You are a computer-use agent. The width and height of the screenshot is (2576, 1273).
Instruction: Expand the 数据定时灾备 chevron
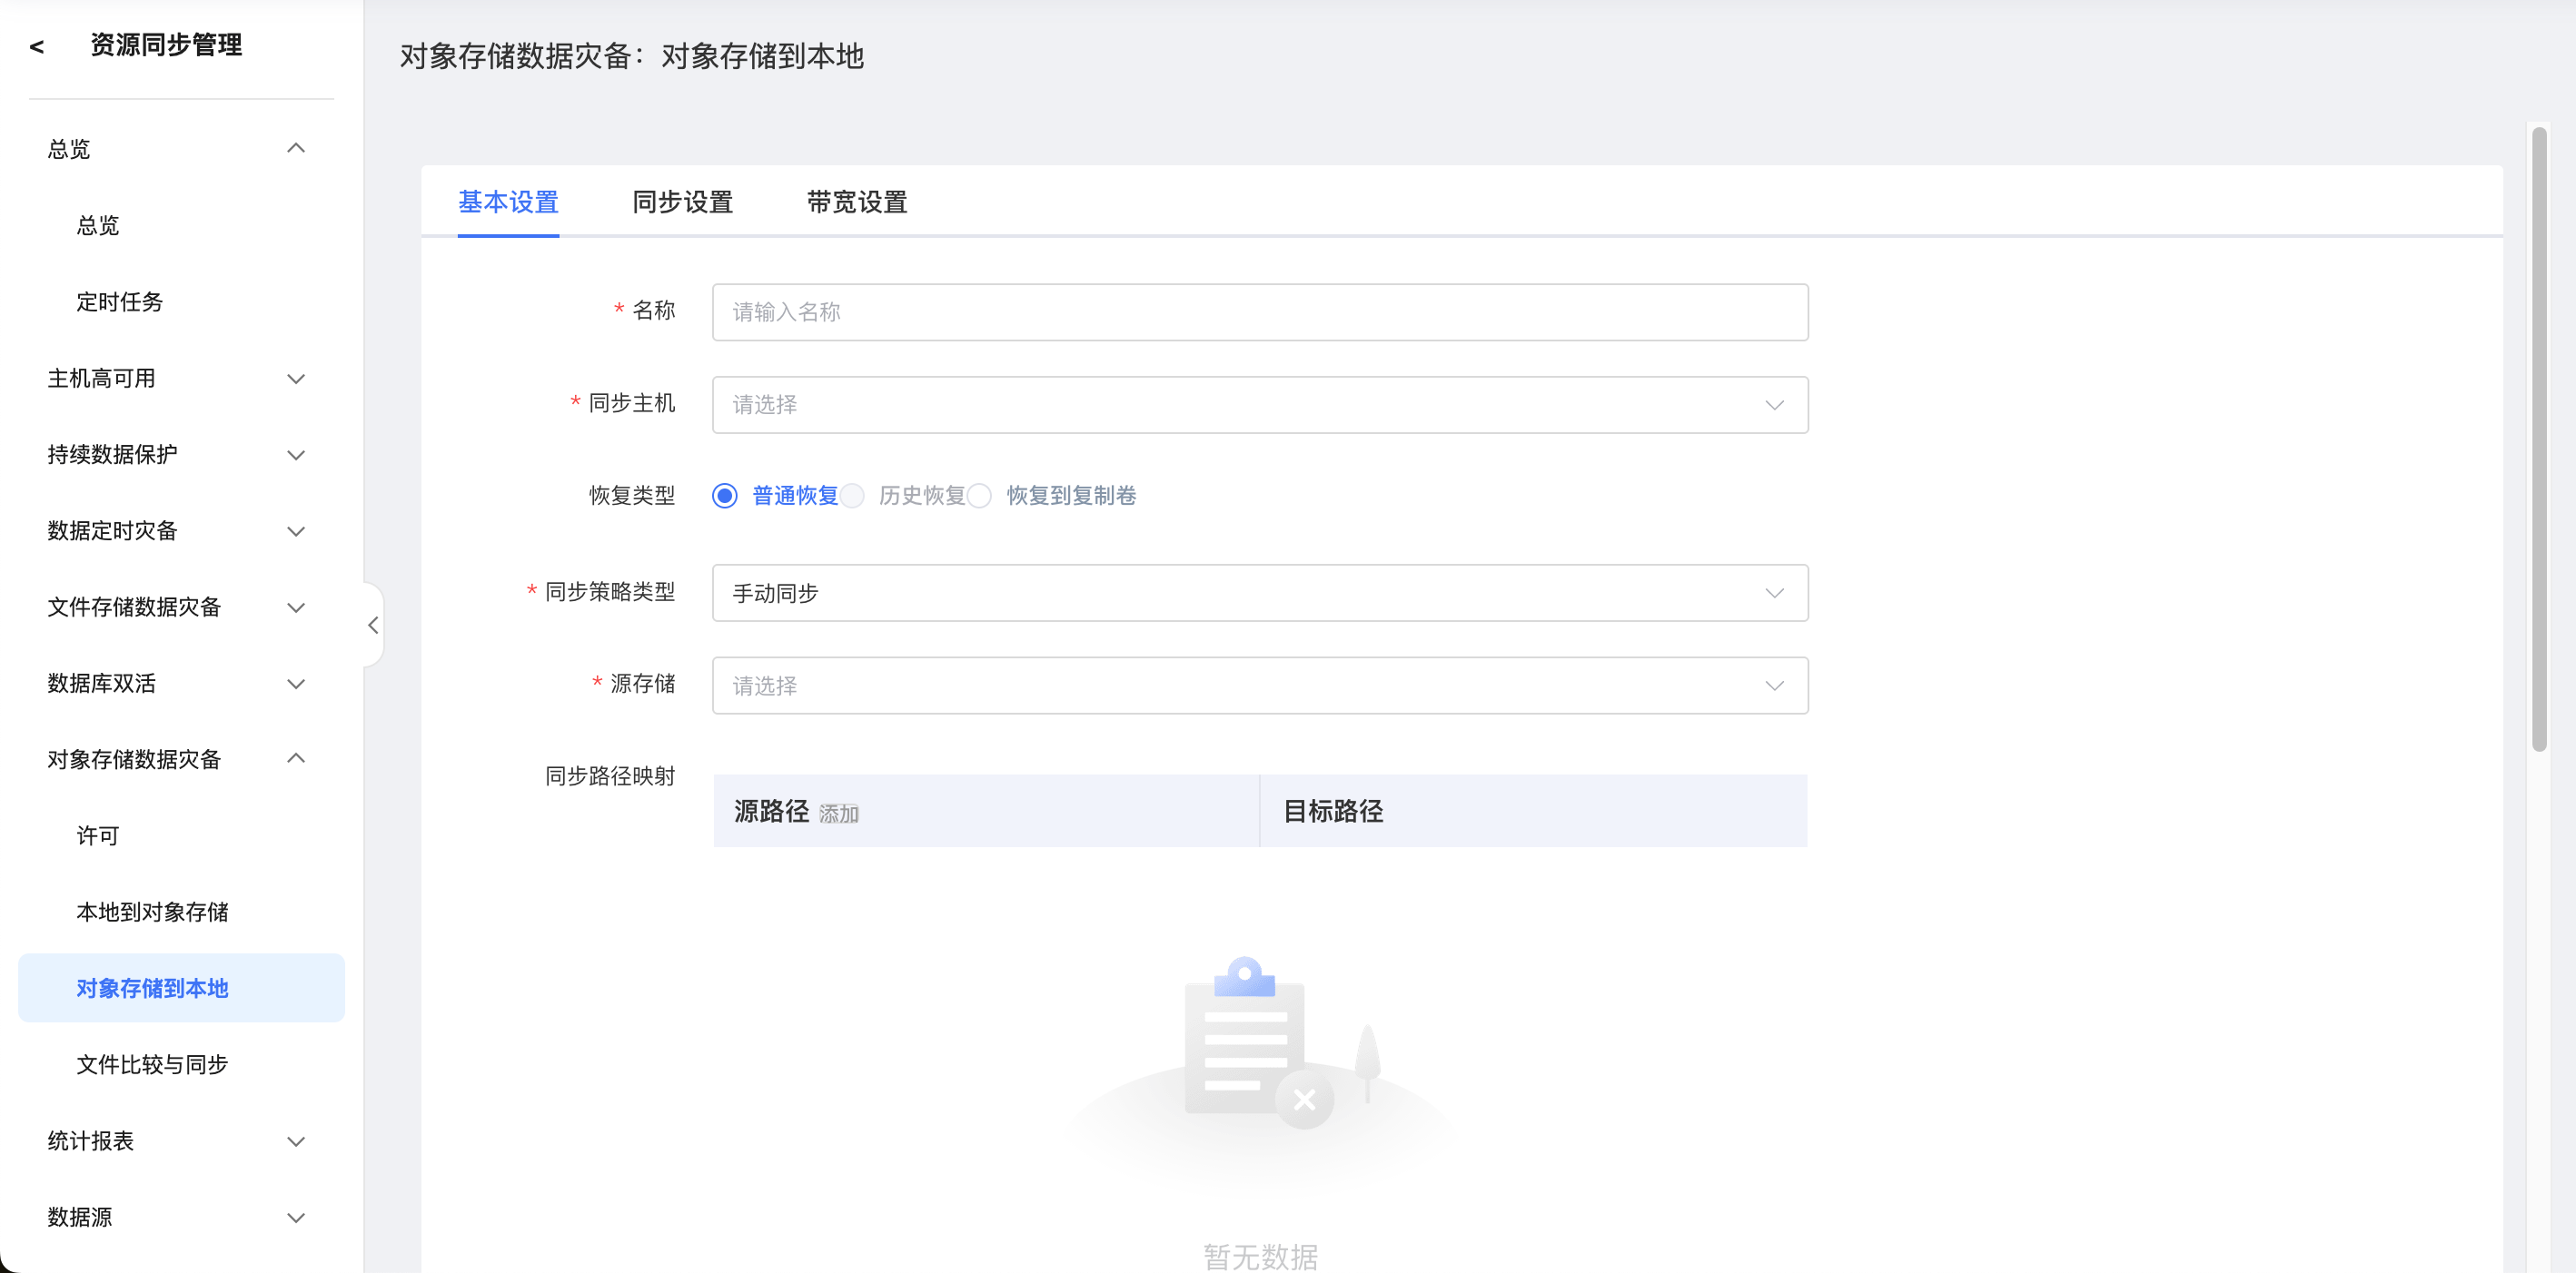pyautogui.click(x=296, y=531)
